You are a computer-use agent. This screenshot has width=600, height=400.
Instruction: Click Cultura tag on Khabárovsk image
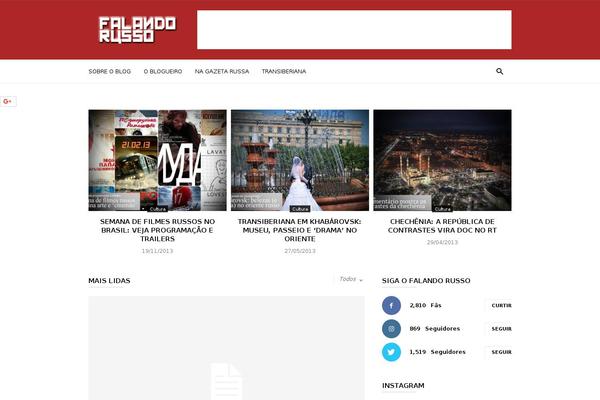(300, 209)
